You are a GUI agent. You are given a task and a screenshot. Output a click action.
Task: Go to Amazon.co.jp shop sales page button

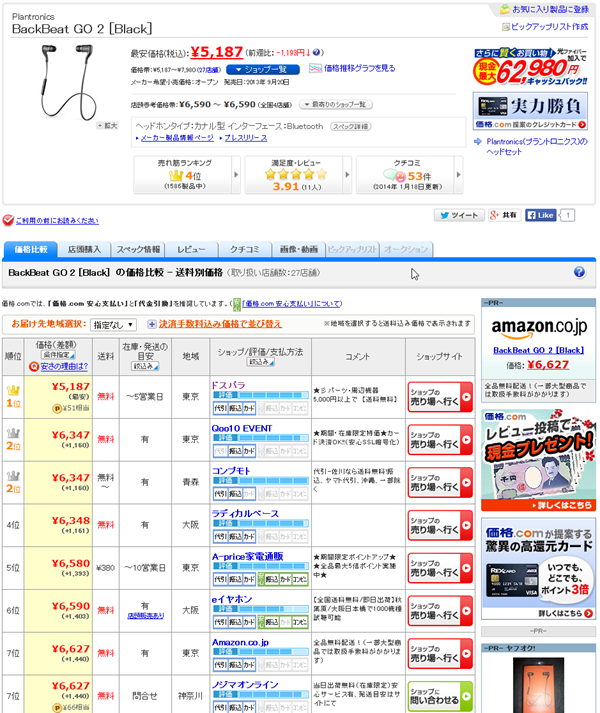pyautogui.click(x=440, y=653)
